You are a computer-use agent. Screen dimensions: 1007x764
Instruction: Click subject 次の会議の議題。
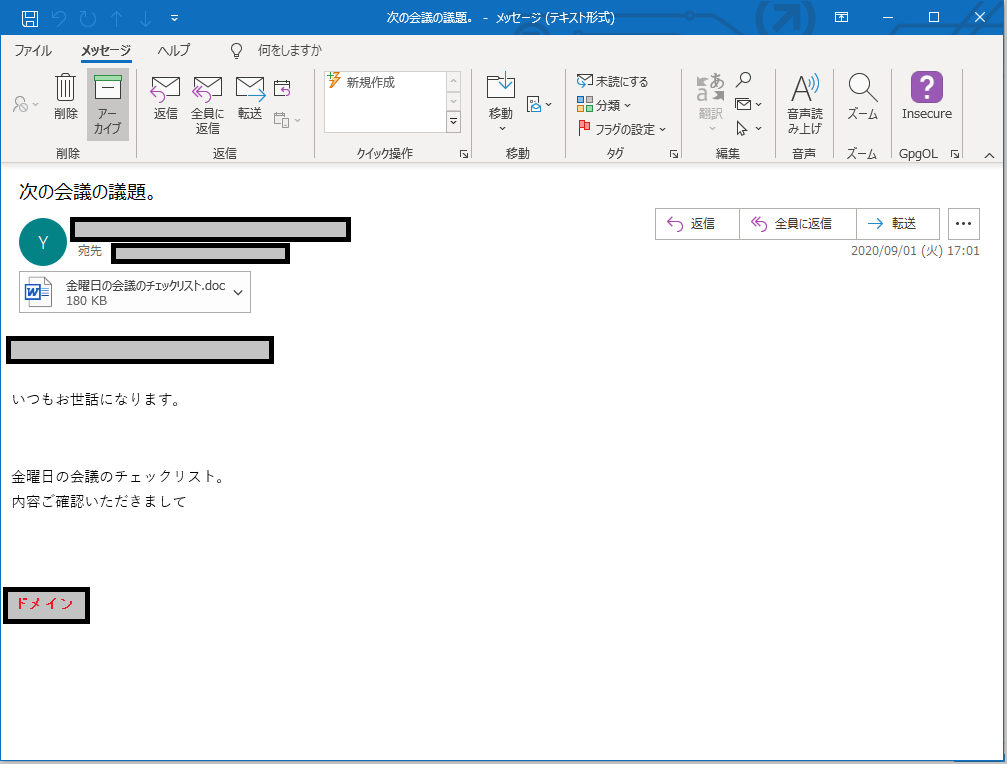tap(88, 192)
